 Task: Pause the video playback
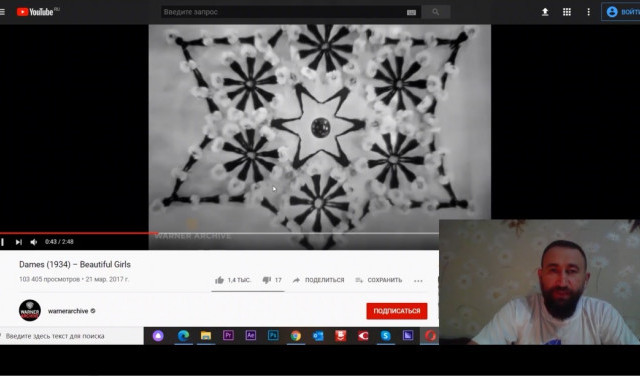[2, 242]
